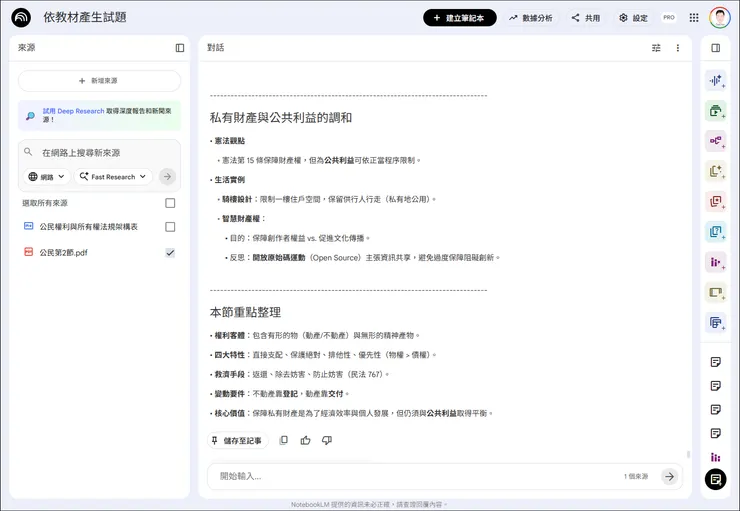Click the 1 個來源 indicator in chat box
Screen dimensions: 740x511
coord(636,477)
